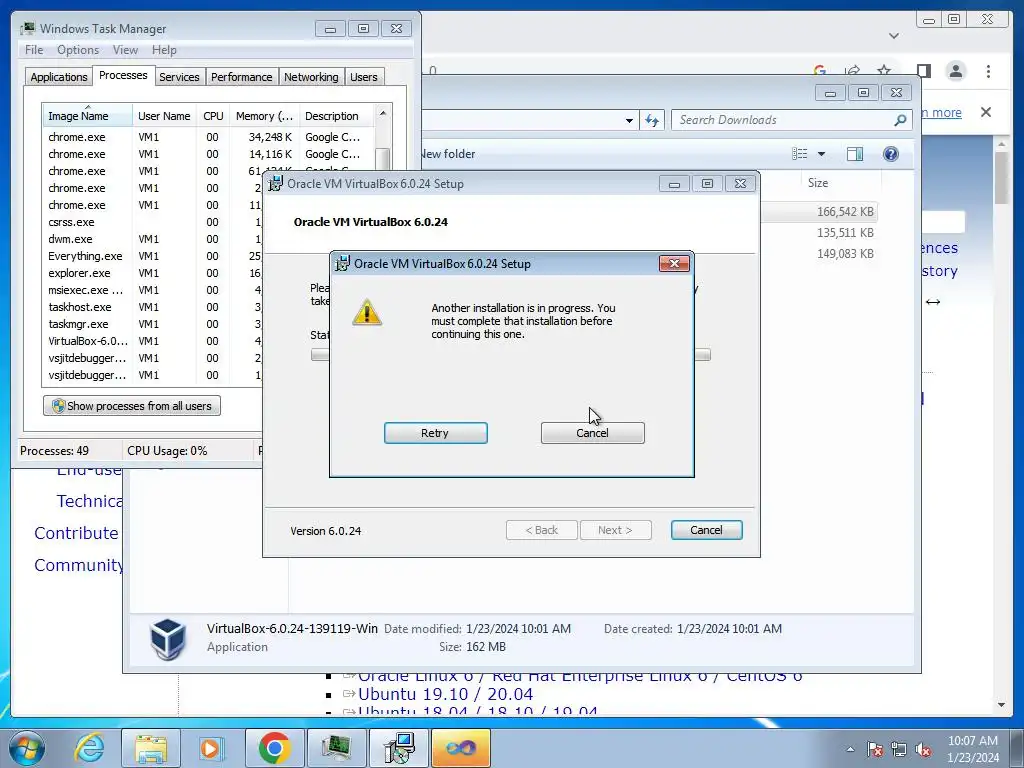Select the 135,511 KB file row
The height and width of the screenshot is (768, 1024).
pos(818,232)
